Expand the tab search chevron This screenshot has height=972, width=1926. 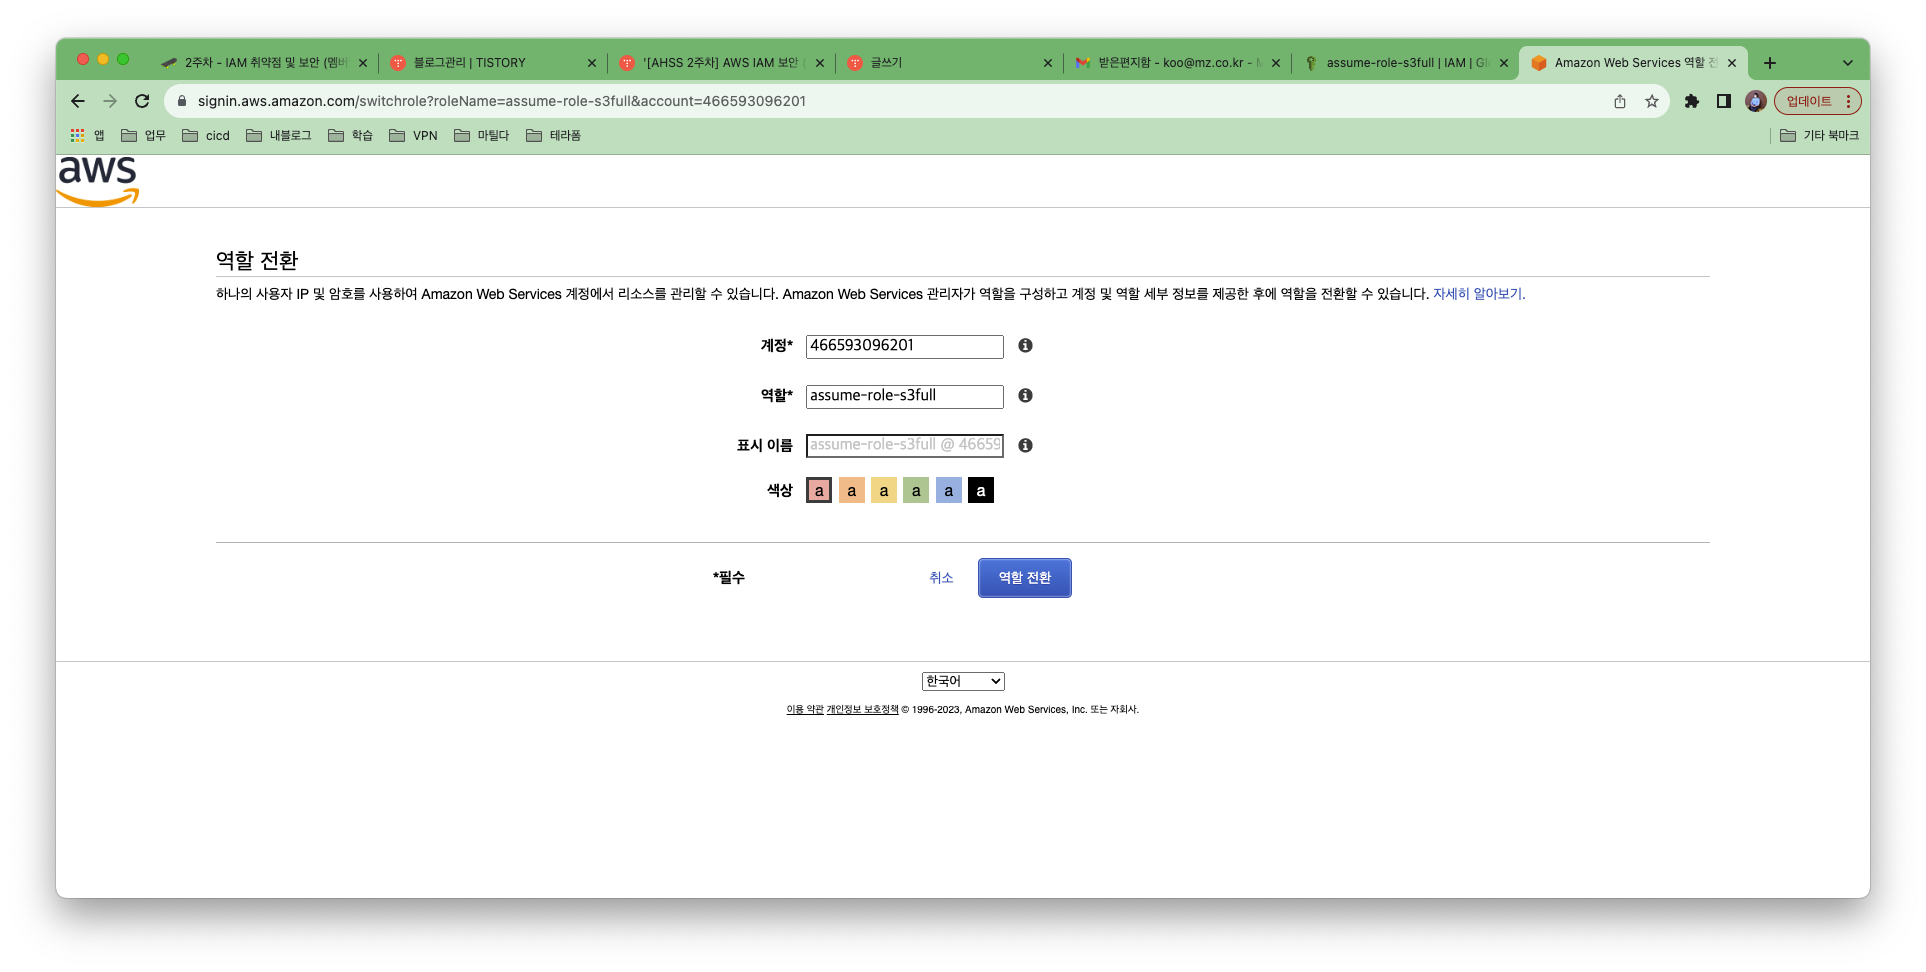tap(1848, 63)
